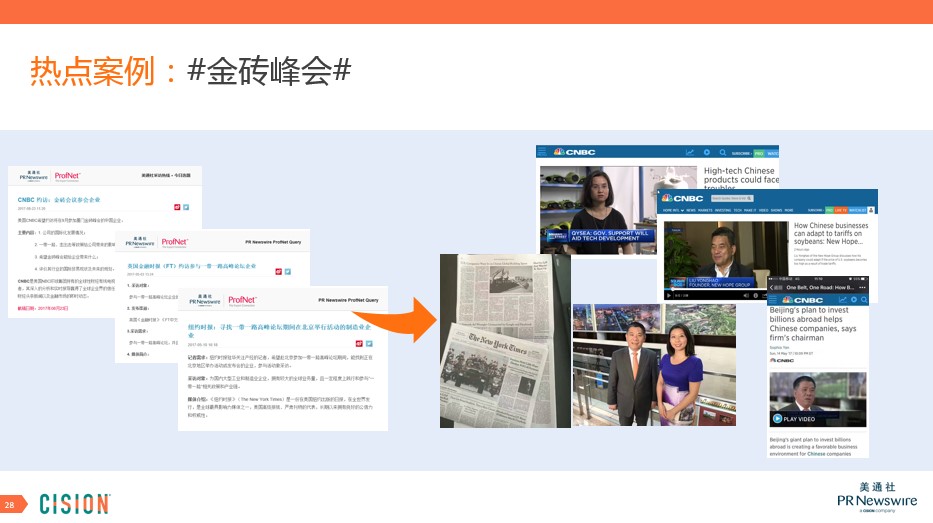Click pink deadline date text on CNBC query
Image resolution: width=933 pixels, height=523 pixels.
(43, 308)
